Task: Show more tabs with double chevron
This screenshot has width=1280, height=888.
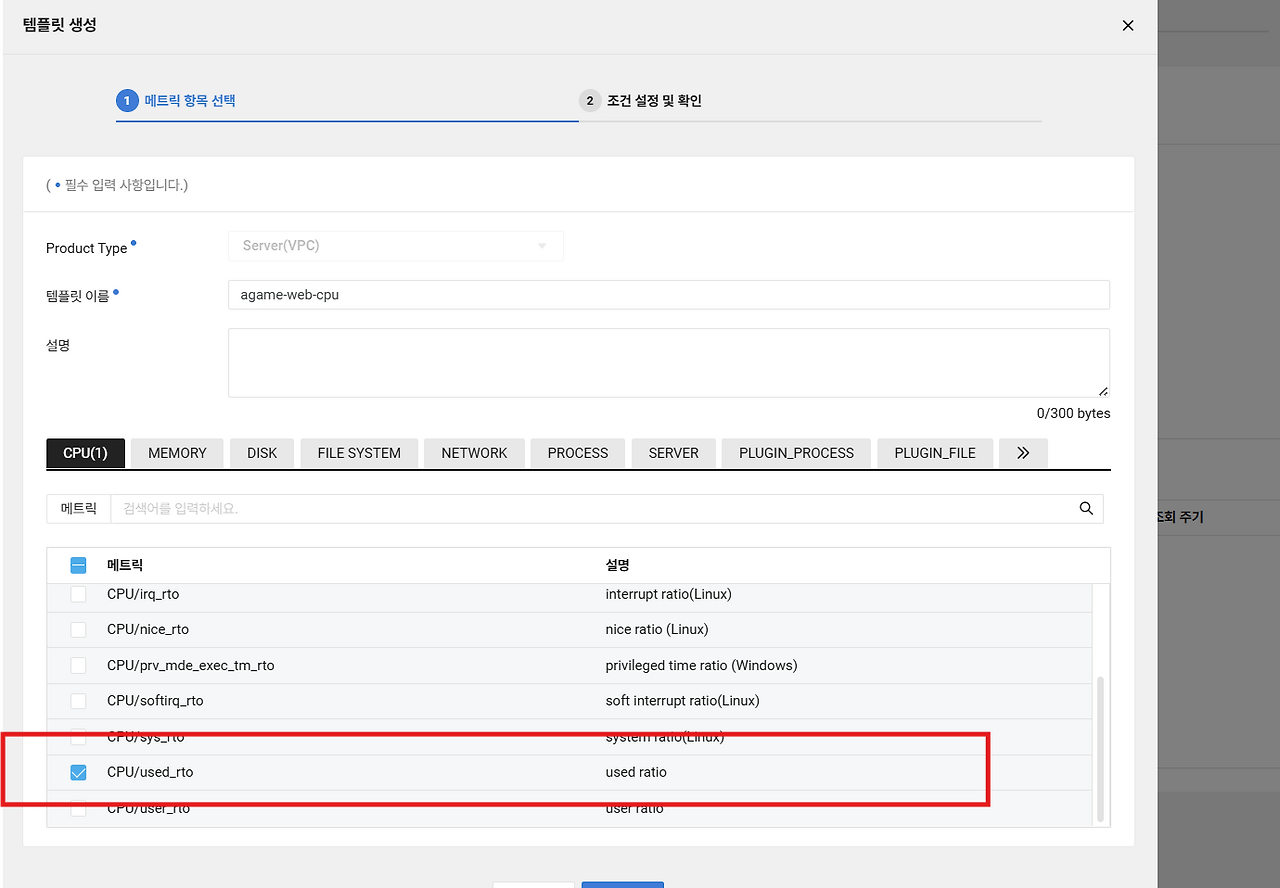Action: (1023, 453)
